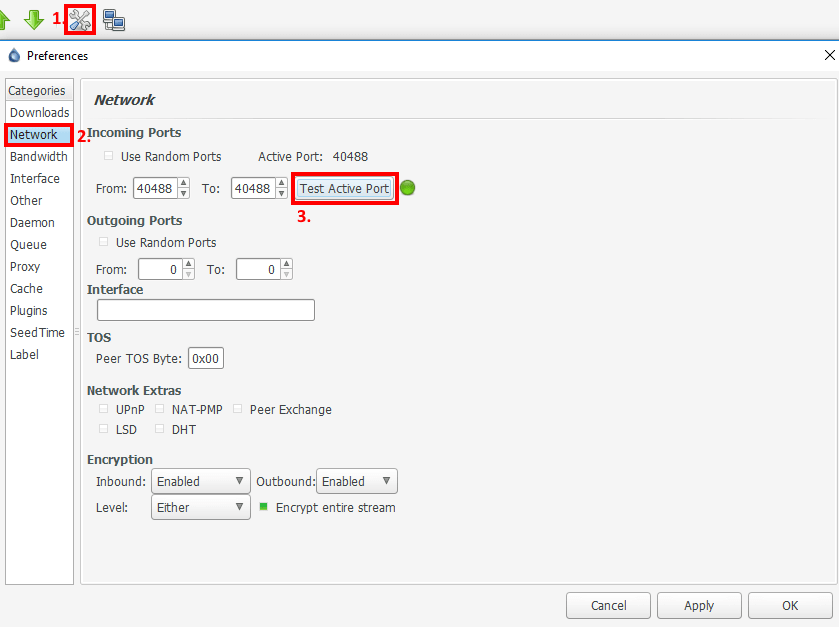Viewport: 839px width, 627px height.
Task: Select the Bandwidth category
Action: 39,157
